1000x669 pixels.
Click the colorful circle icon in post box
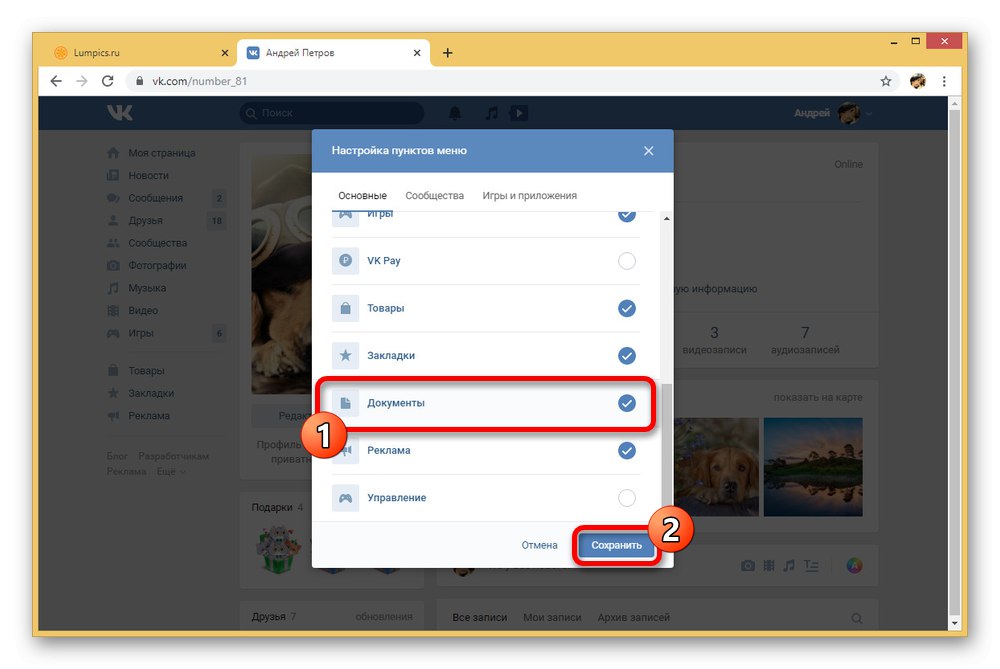(x=854, y=566)
